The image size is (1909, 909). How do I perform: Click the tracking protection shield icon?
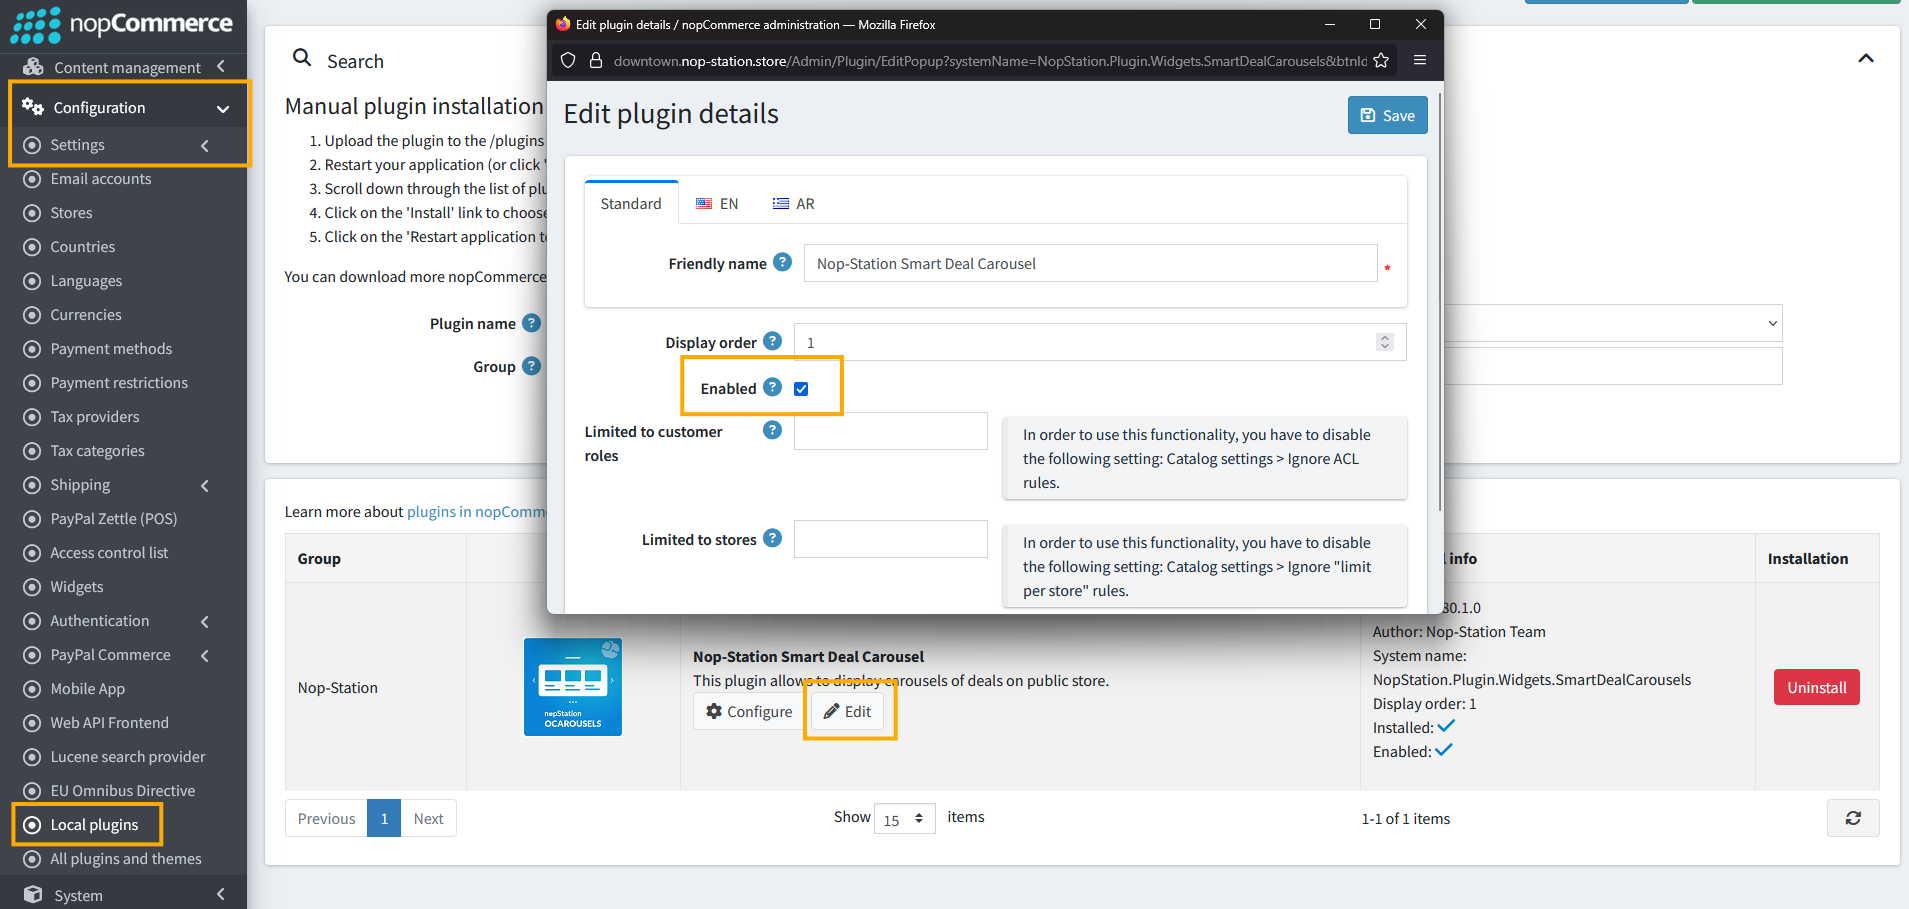coord(568,60)
